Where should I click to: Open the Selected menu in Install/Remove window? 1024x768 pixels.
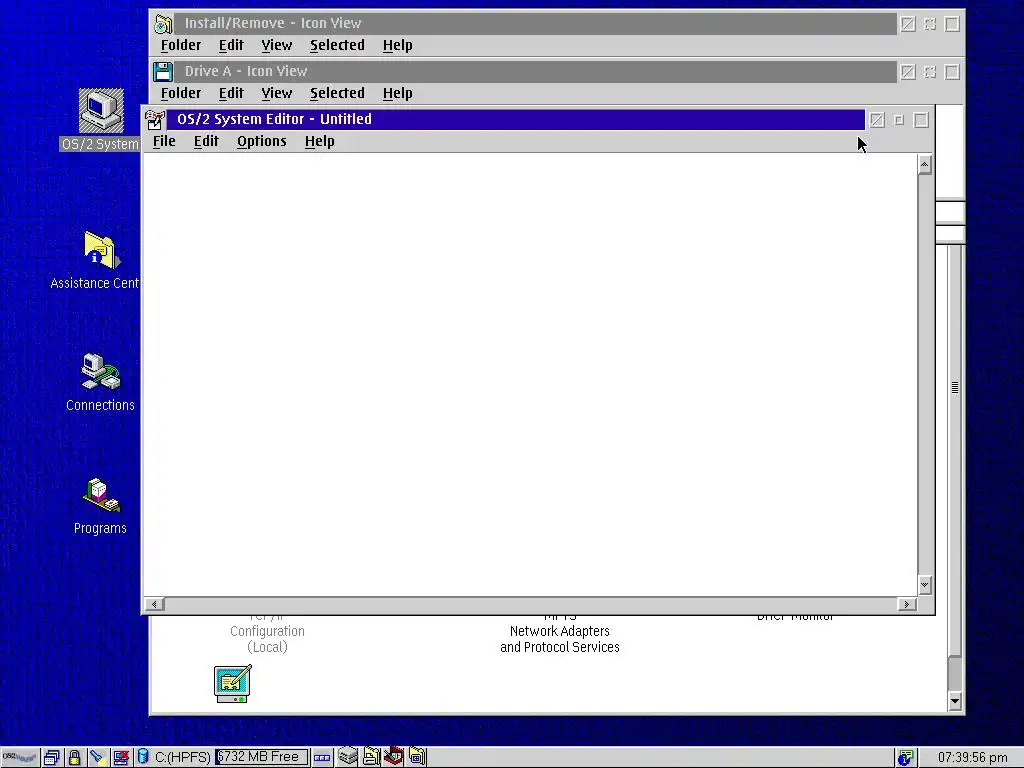pyautogui.click(x=337, y=46)
